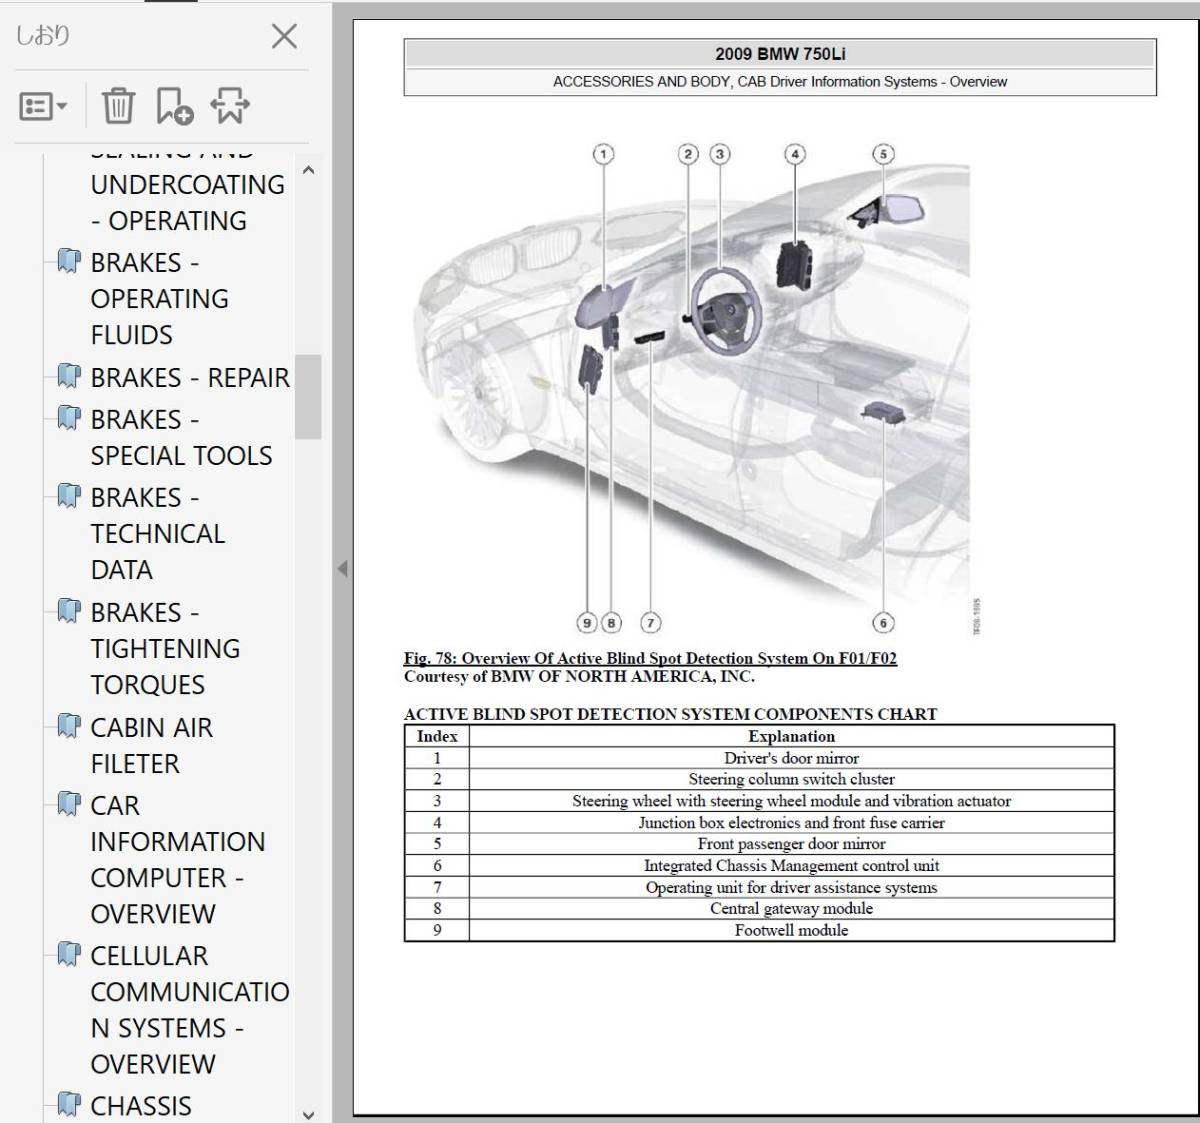Click bookmark icon beside CABIN AIR FILETER
Screen dimensions: 1200x1123
(69, 726)
